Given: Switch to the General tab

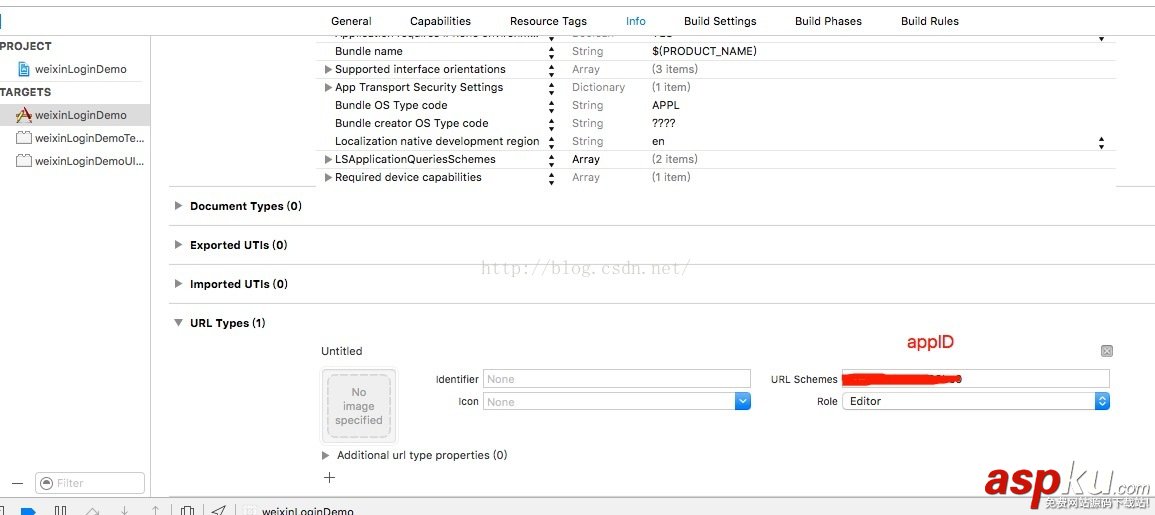Looking at the screenshot, I should tap(351, 21).
